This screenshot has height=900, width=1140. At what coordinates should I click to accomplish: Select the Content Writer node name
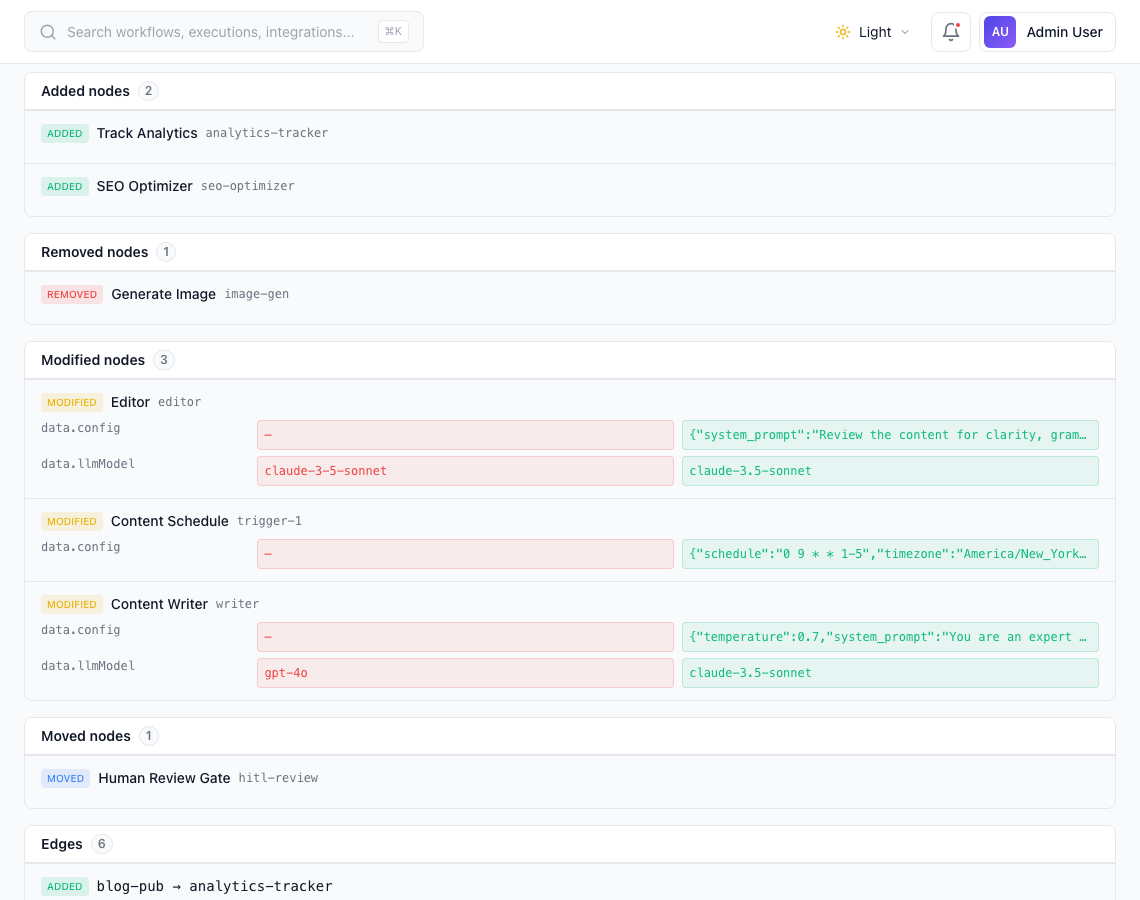pos(159,604)
